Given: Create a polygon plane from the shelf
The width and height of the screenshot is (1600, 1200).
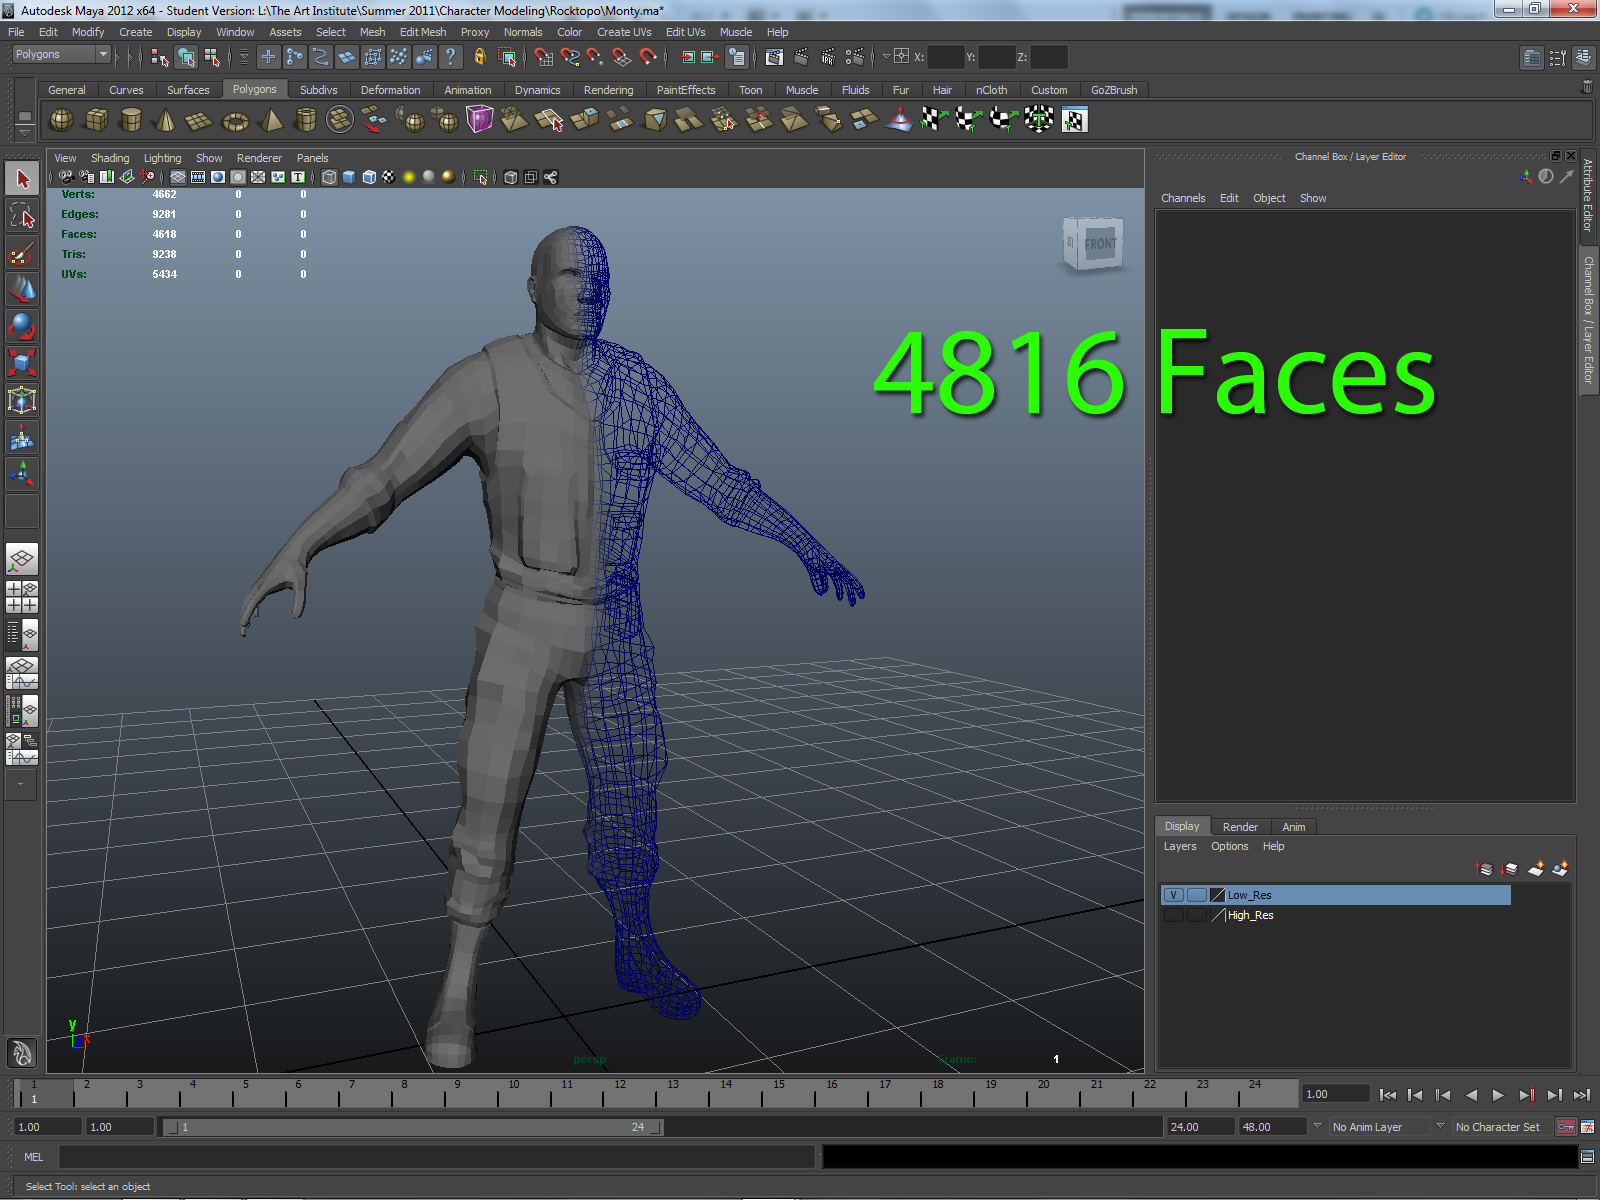Looking at the screenshot, I should click(x=200, y=121).
